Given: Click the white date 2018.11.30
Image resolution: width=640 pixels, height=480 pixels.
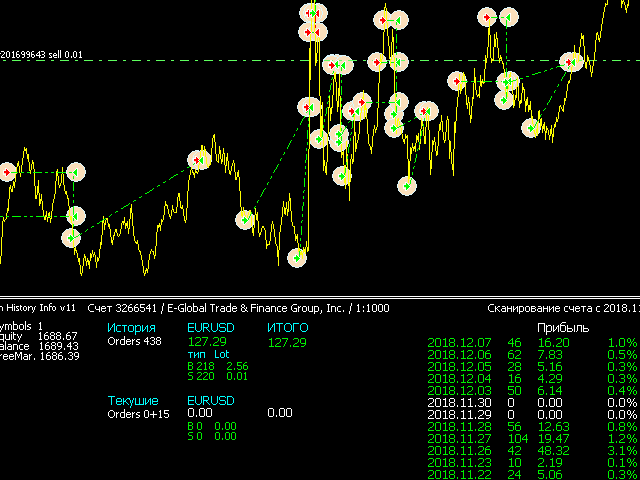Looking at the screenshot, I should 459,402.
